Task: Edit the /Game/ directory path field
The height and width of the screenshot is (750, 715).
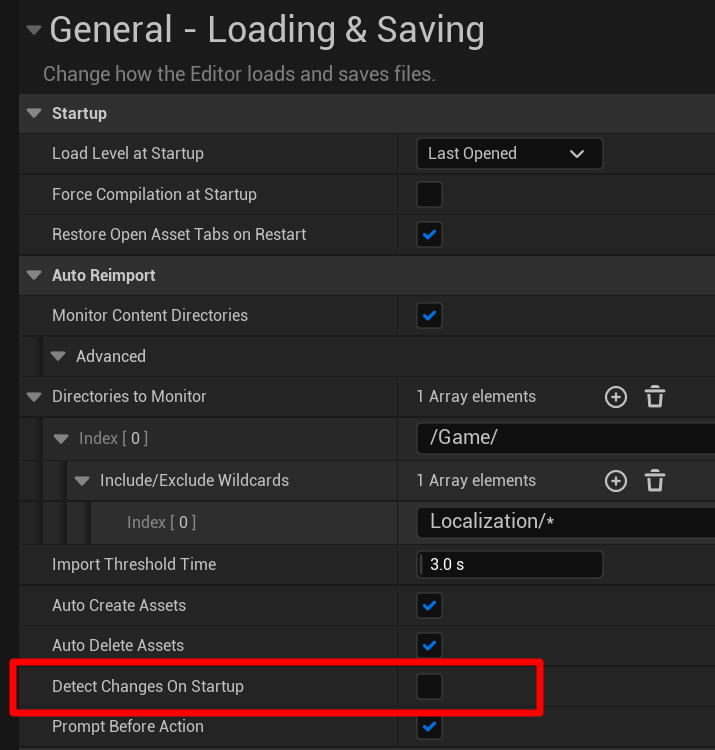Action: (566, 438)
